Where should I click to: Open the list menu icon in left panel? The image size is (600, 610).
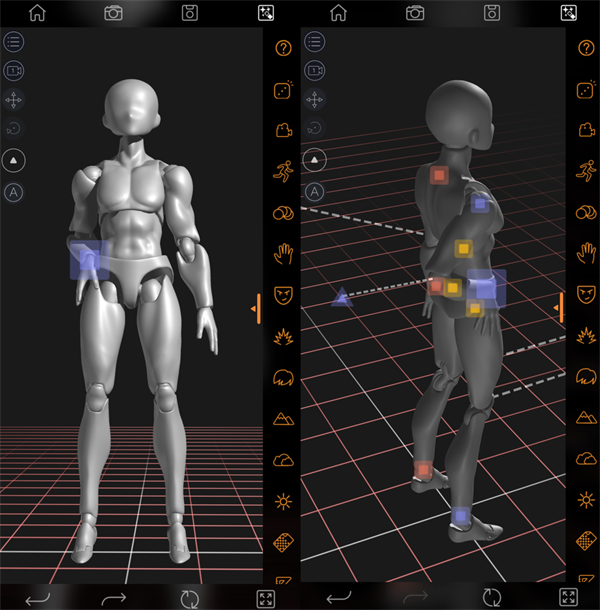[x=14, y=42]
